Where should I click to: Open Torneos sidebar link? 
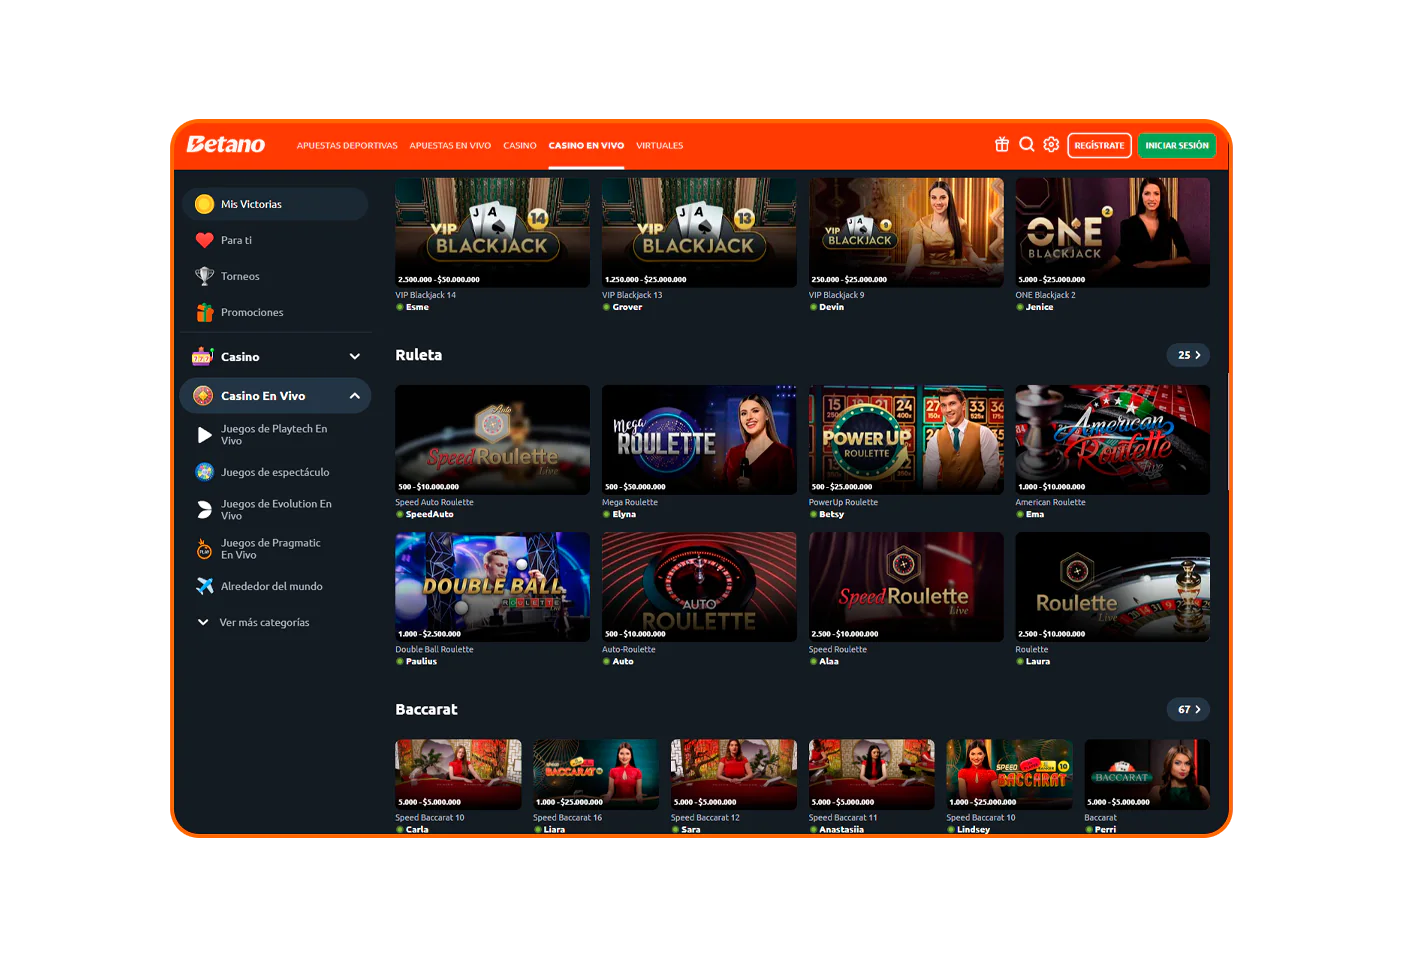(x=240, y=276)
